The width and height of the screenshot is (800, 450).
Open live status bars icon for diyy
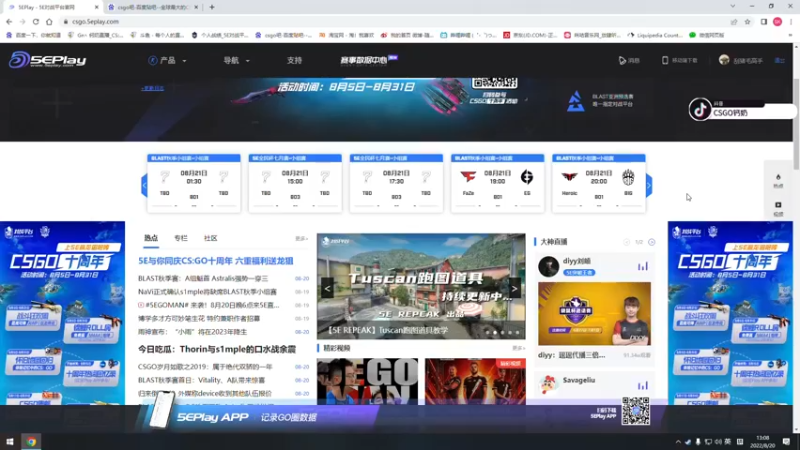coord(642,266)
